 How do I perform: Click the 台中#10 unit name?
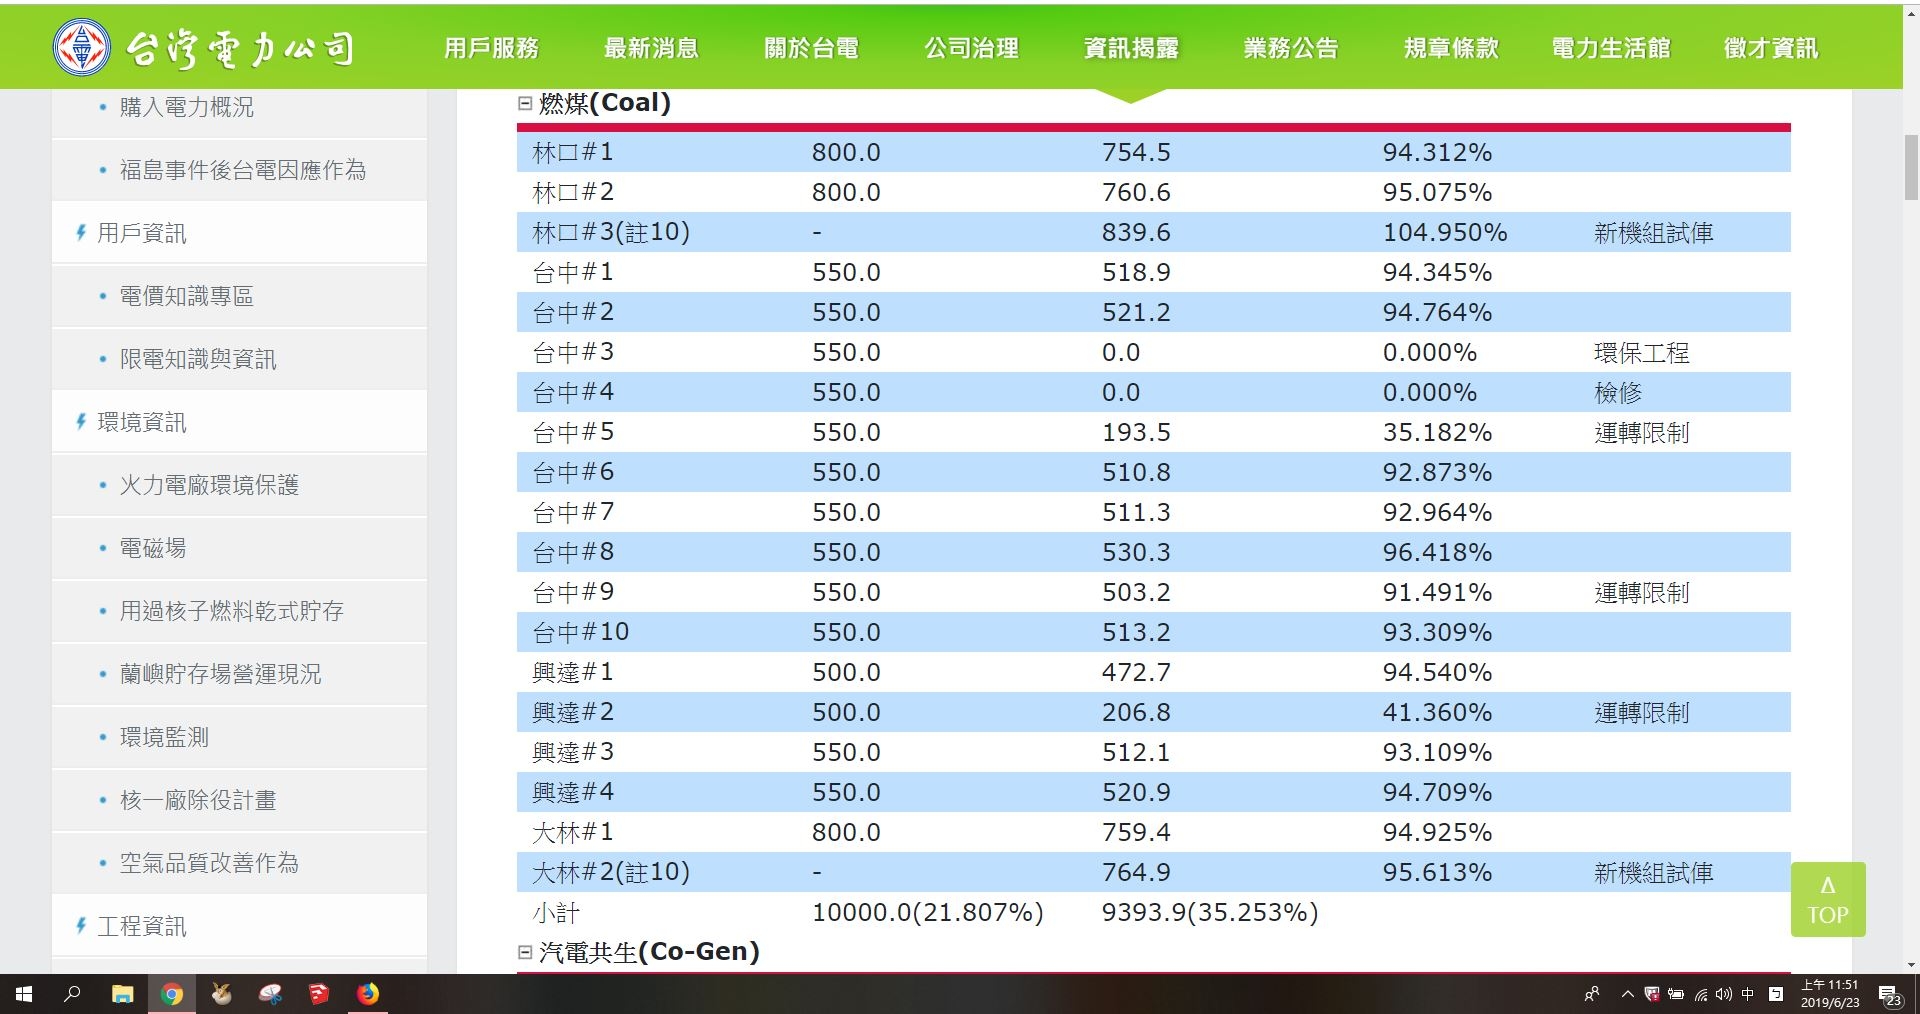tap(581, 632)
